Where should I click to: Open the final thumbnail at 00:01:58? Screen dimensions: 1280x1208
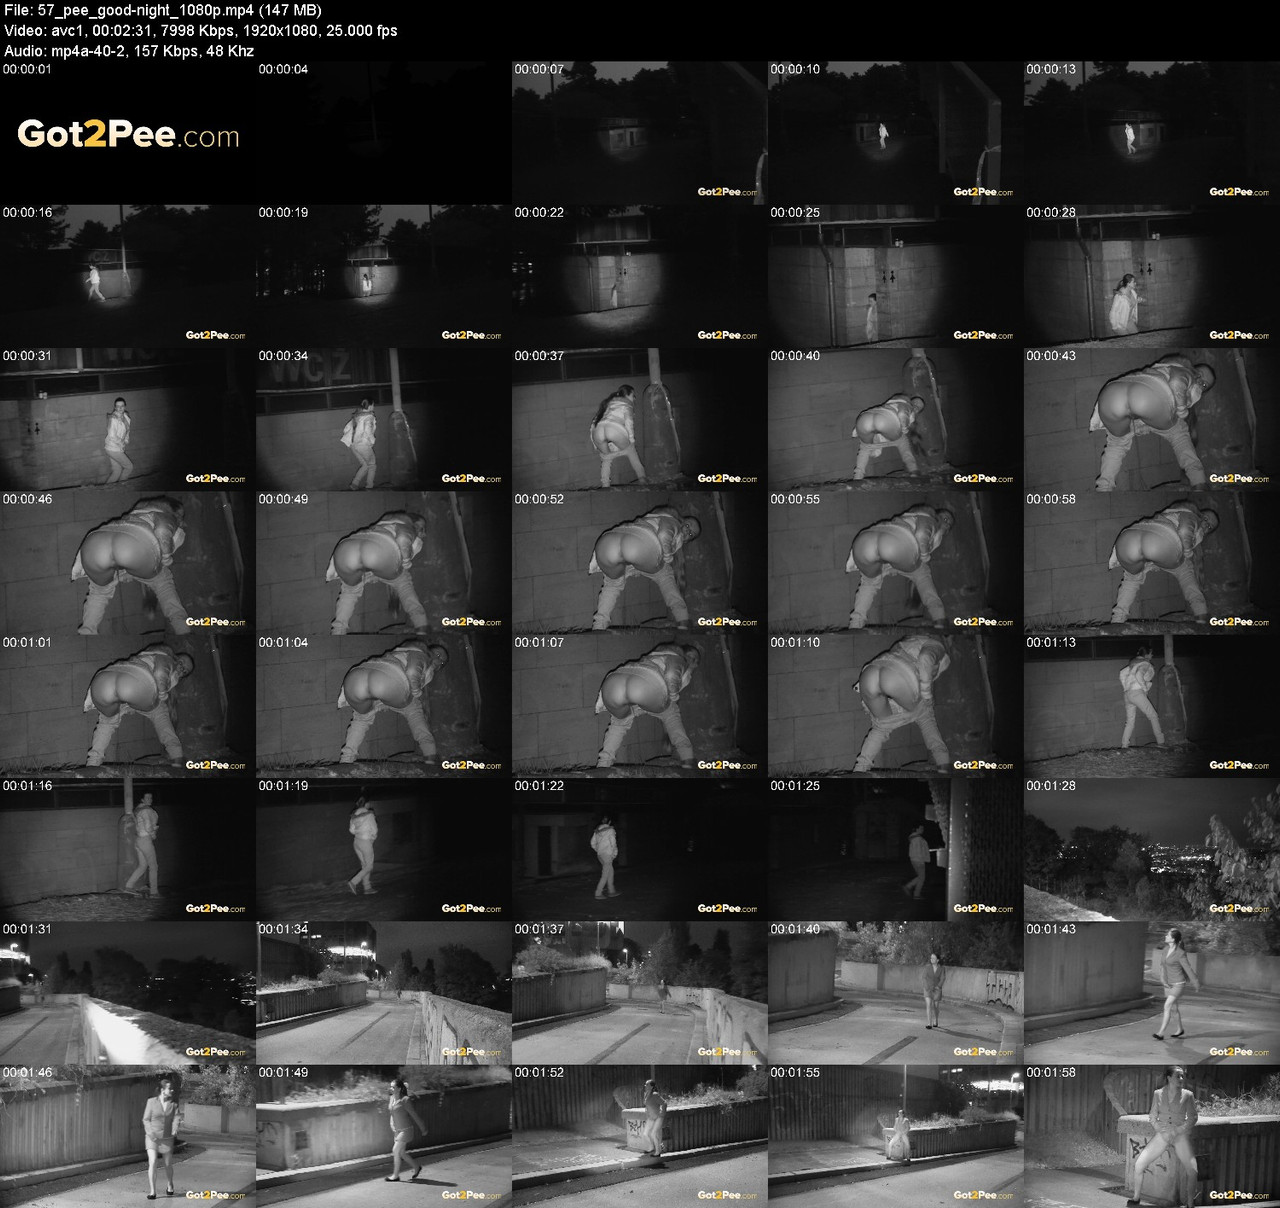coord(1152,1136)
